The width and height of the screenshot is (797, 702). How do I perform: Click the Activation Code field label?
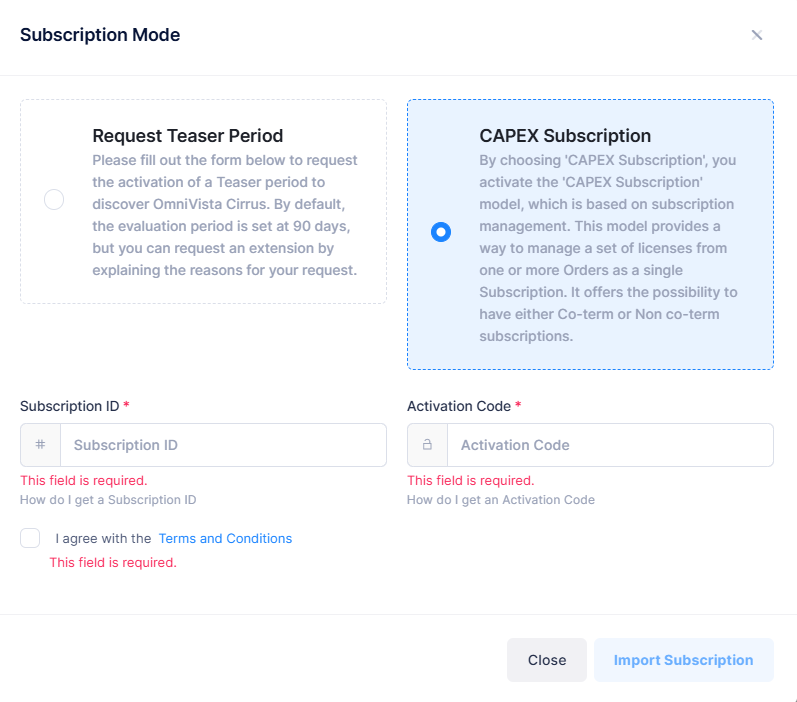(459, 406)
